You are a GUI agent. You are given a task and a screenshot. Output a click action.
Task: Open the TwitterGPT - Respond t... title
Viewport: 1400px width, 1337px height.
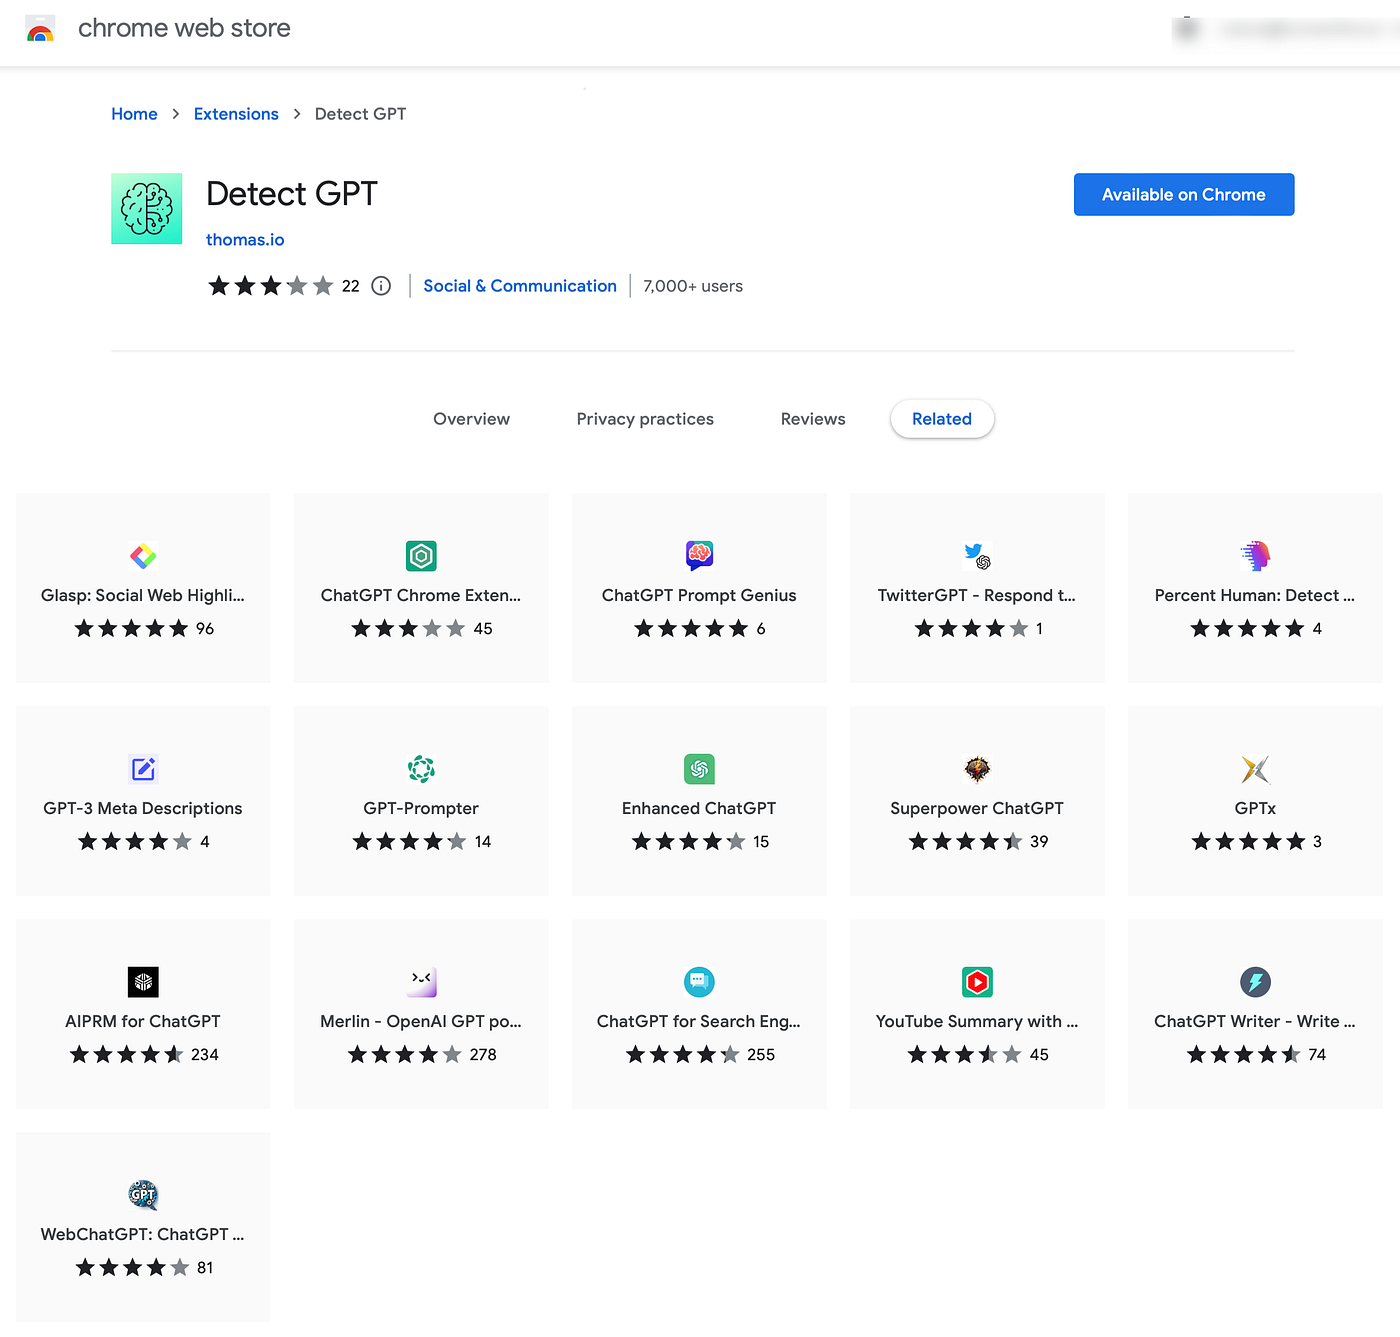pyautogui.click(x=977, y=595)
